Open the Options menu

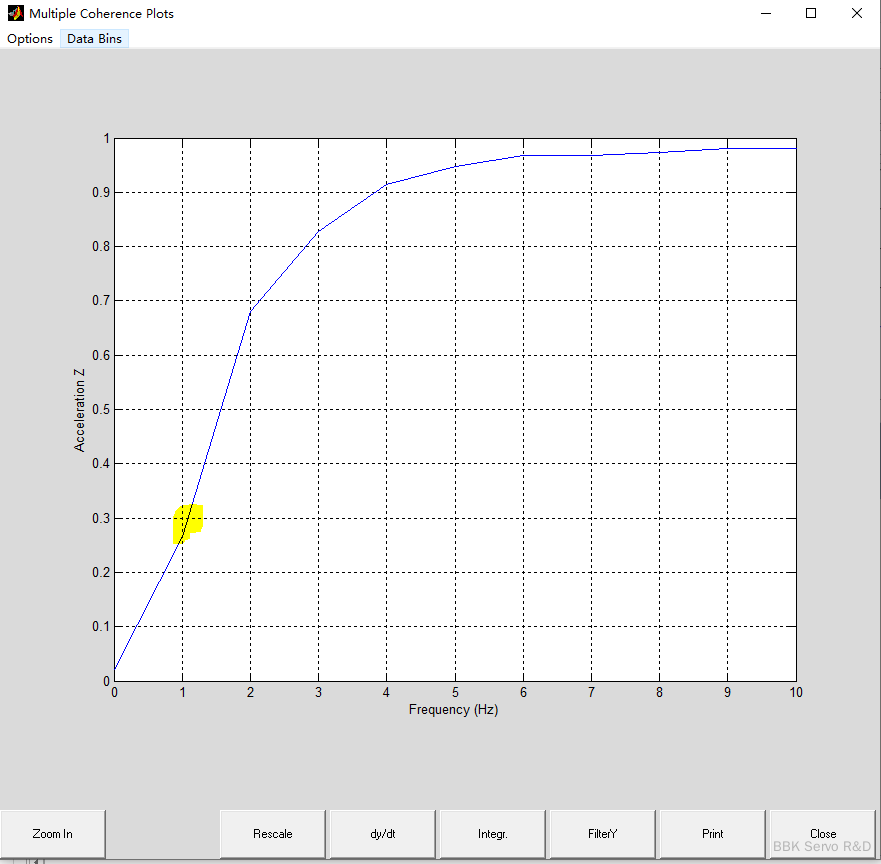pos(30,39)
